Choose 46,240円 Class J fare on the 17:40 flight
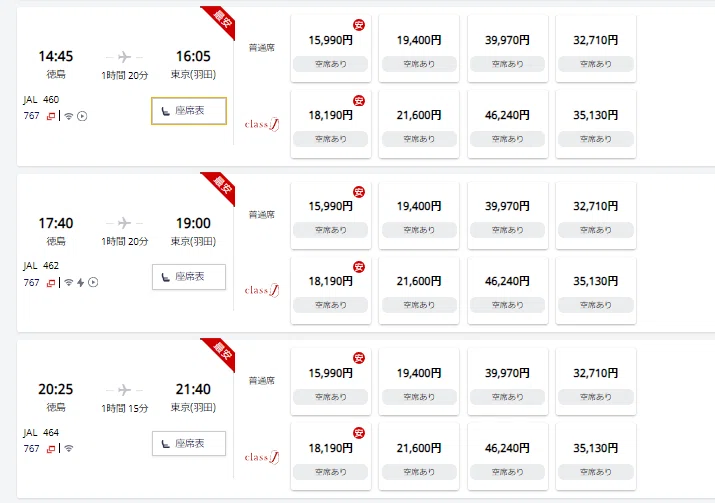The image size is (715, 503). pyautogui.click(x=507, y=290)
